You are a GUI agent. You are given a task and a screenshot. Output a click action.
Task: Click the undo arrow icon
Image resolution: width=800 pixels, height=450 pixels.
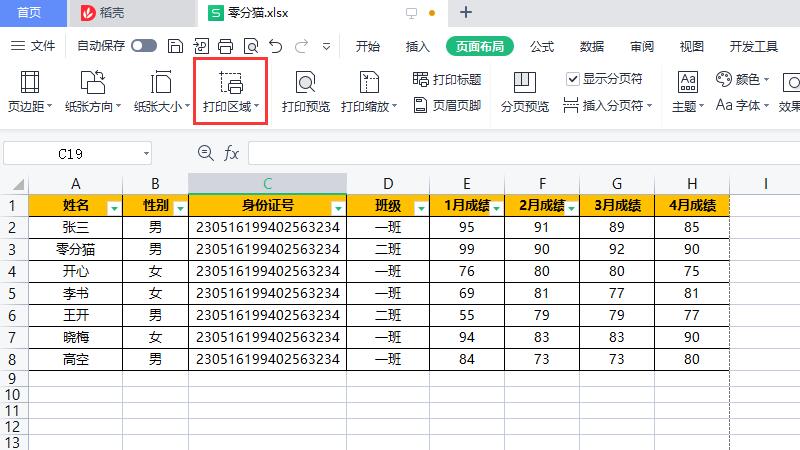click(275, 46)
